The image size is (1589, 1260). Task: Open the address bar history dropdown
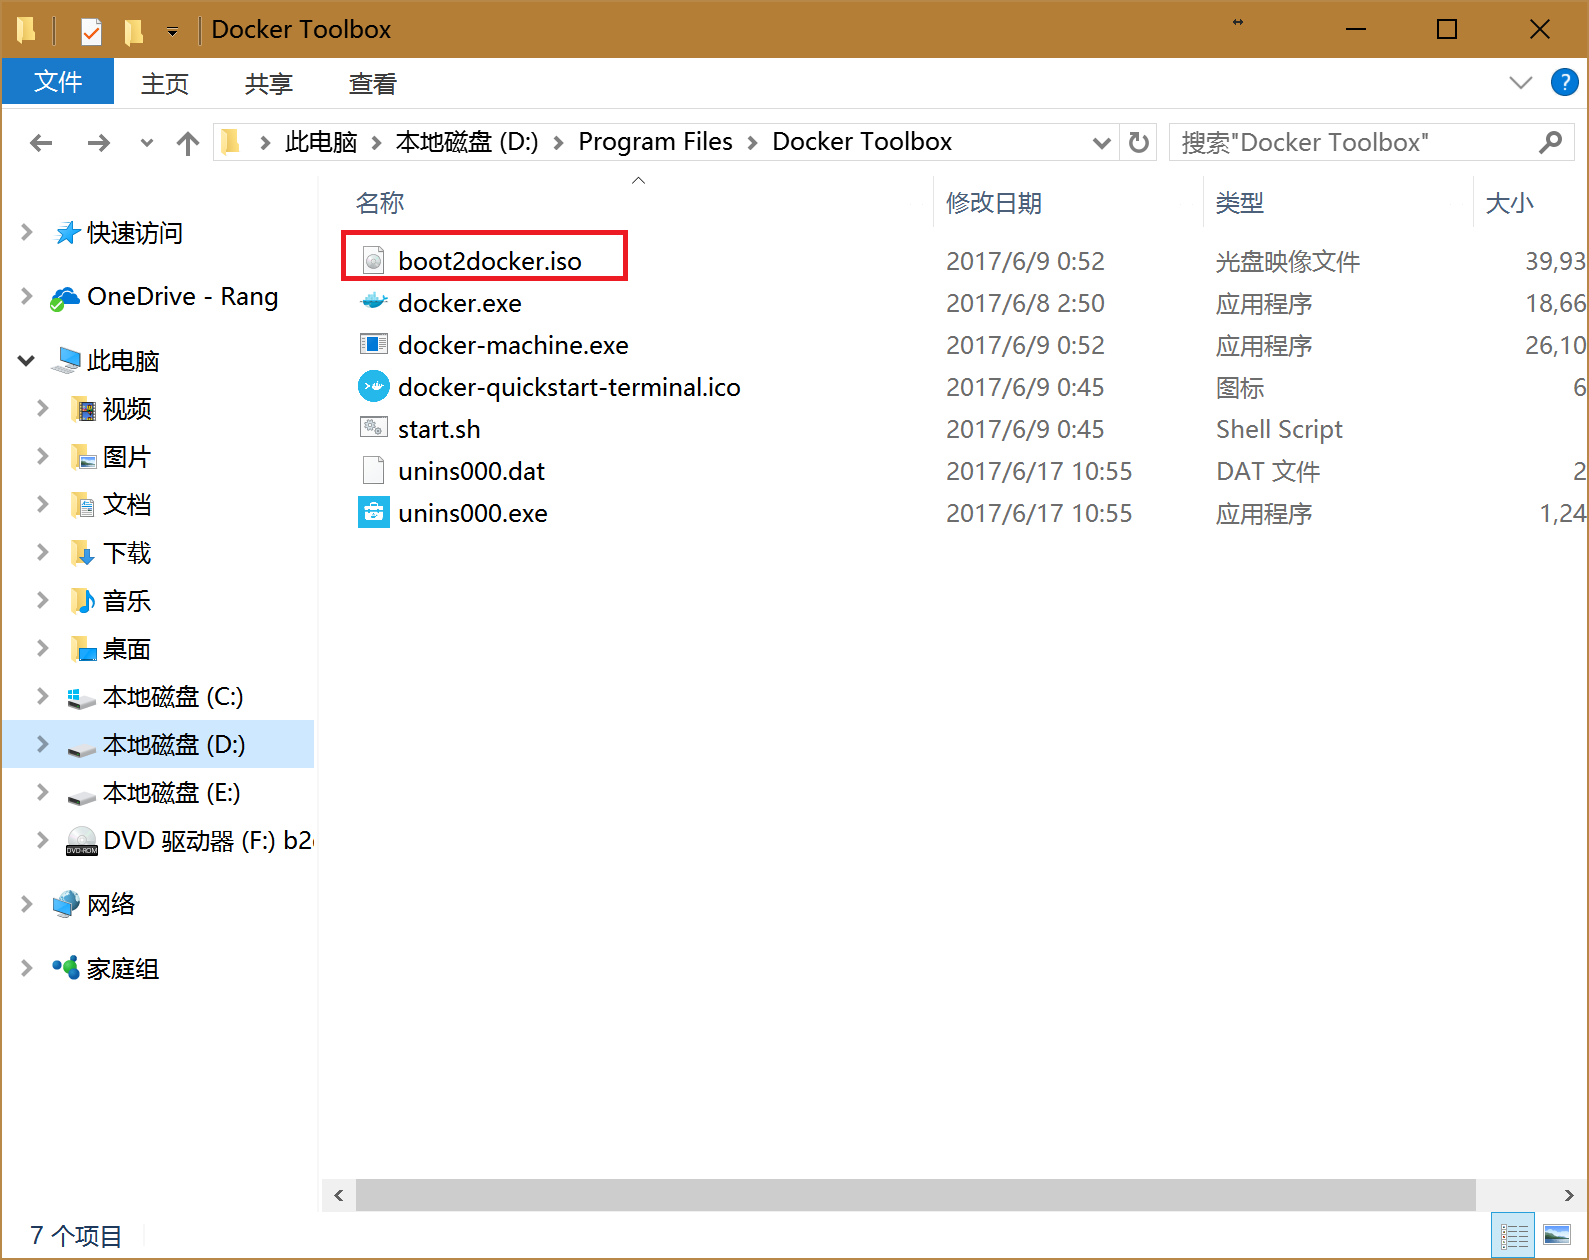point(1101,143)
